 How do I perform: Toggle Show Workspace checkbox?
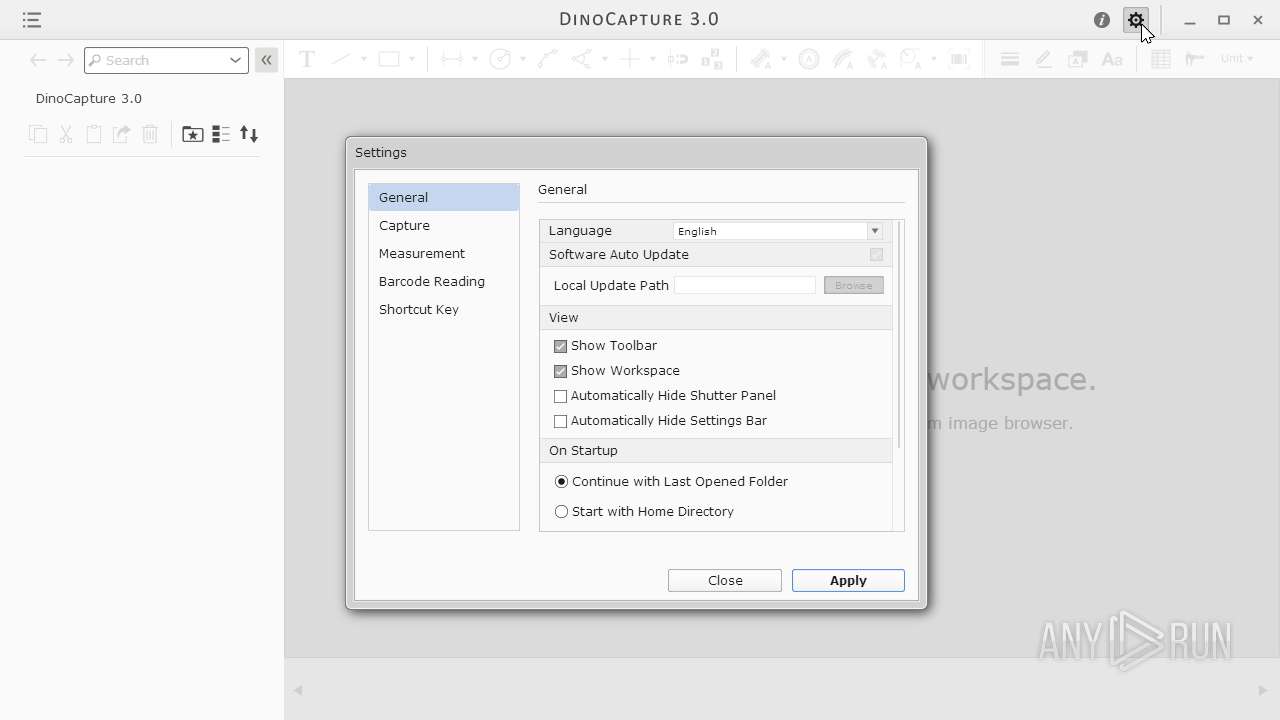pyautogui.click(x=560, y=371)
